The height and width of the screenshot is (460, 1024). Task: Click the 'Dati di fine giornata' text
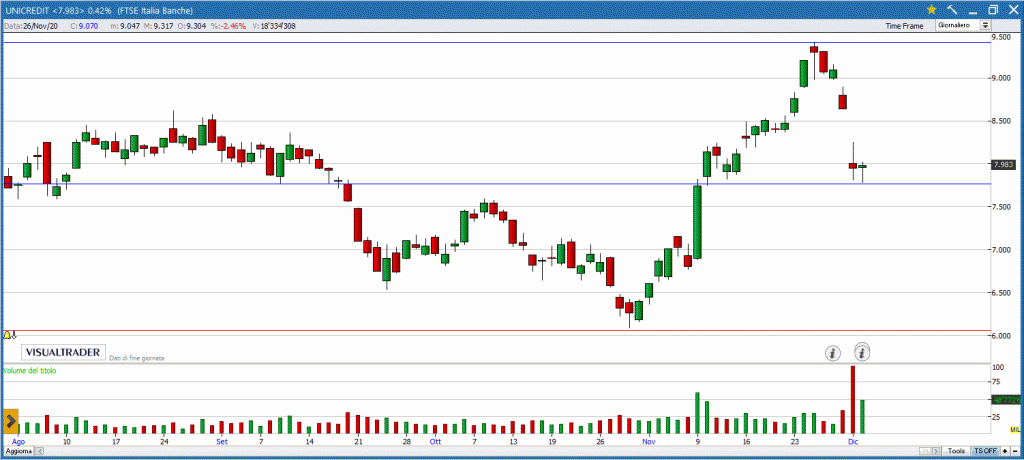tap(136, 358)
